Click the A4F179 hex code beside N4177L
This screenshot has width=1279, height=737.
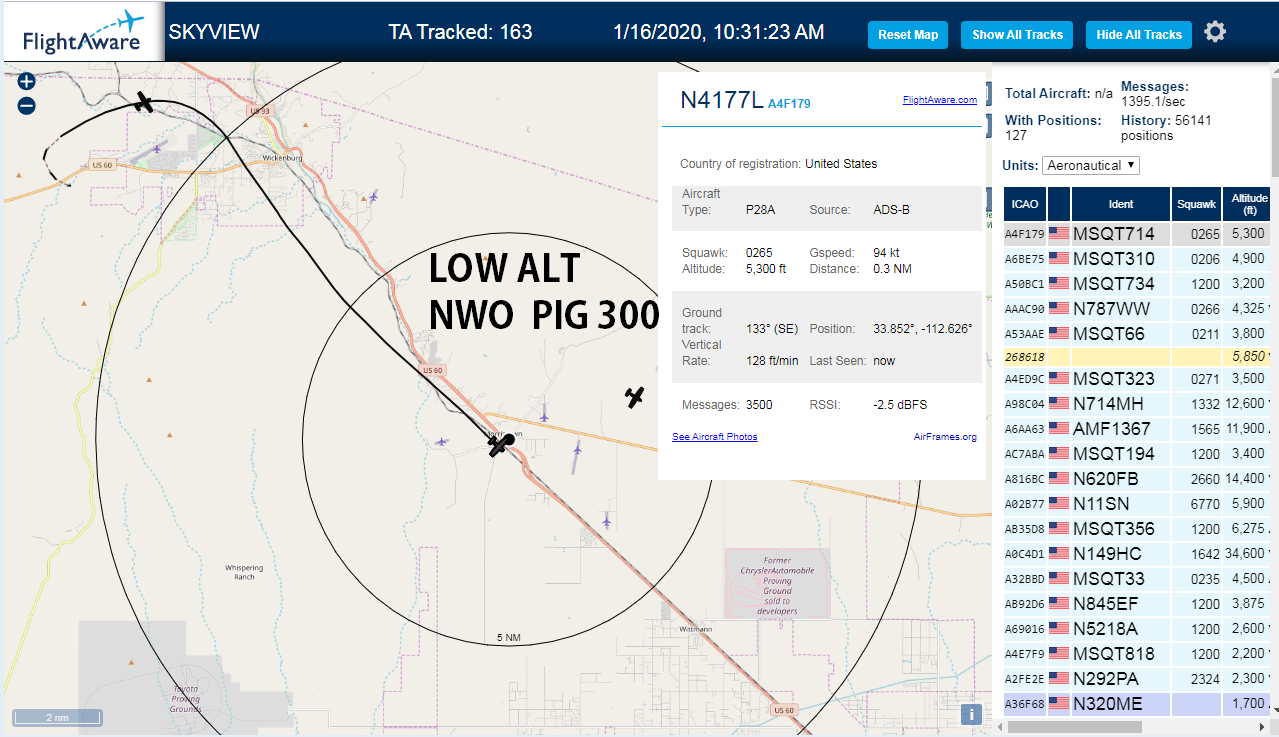click(789, 103)
